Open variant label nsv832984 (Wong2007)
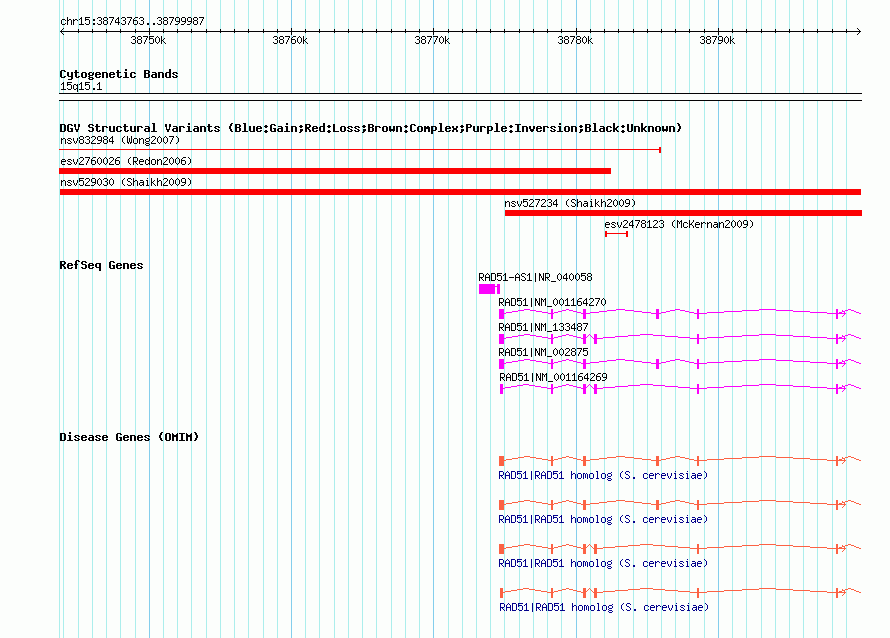 pyautogui.click(x=120, y=140)
